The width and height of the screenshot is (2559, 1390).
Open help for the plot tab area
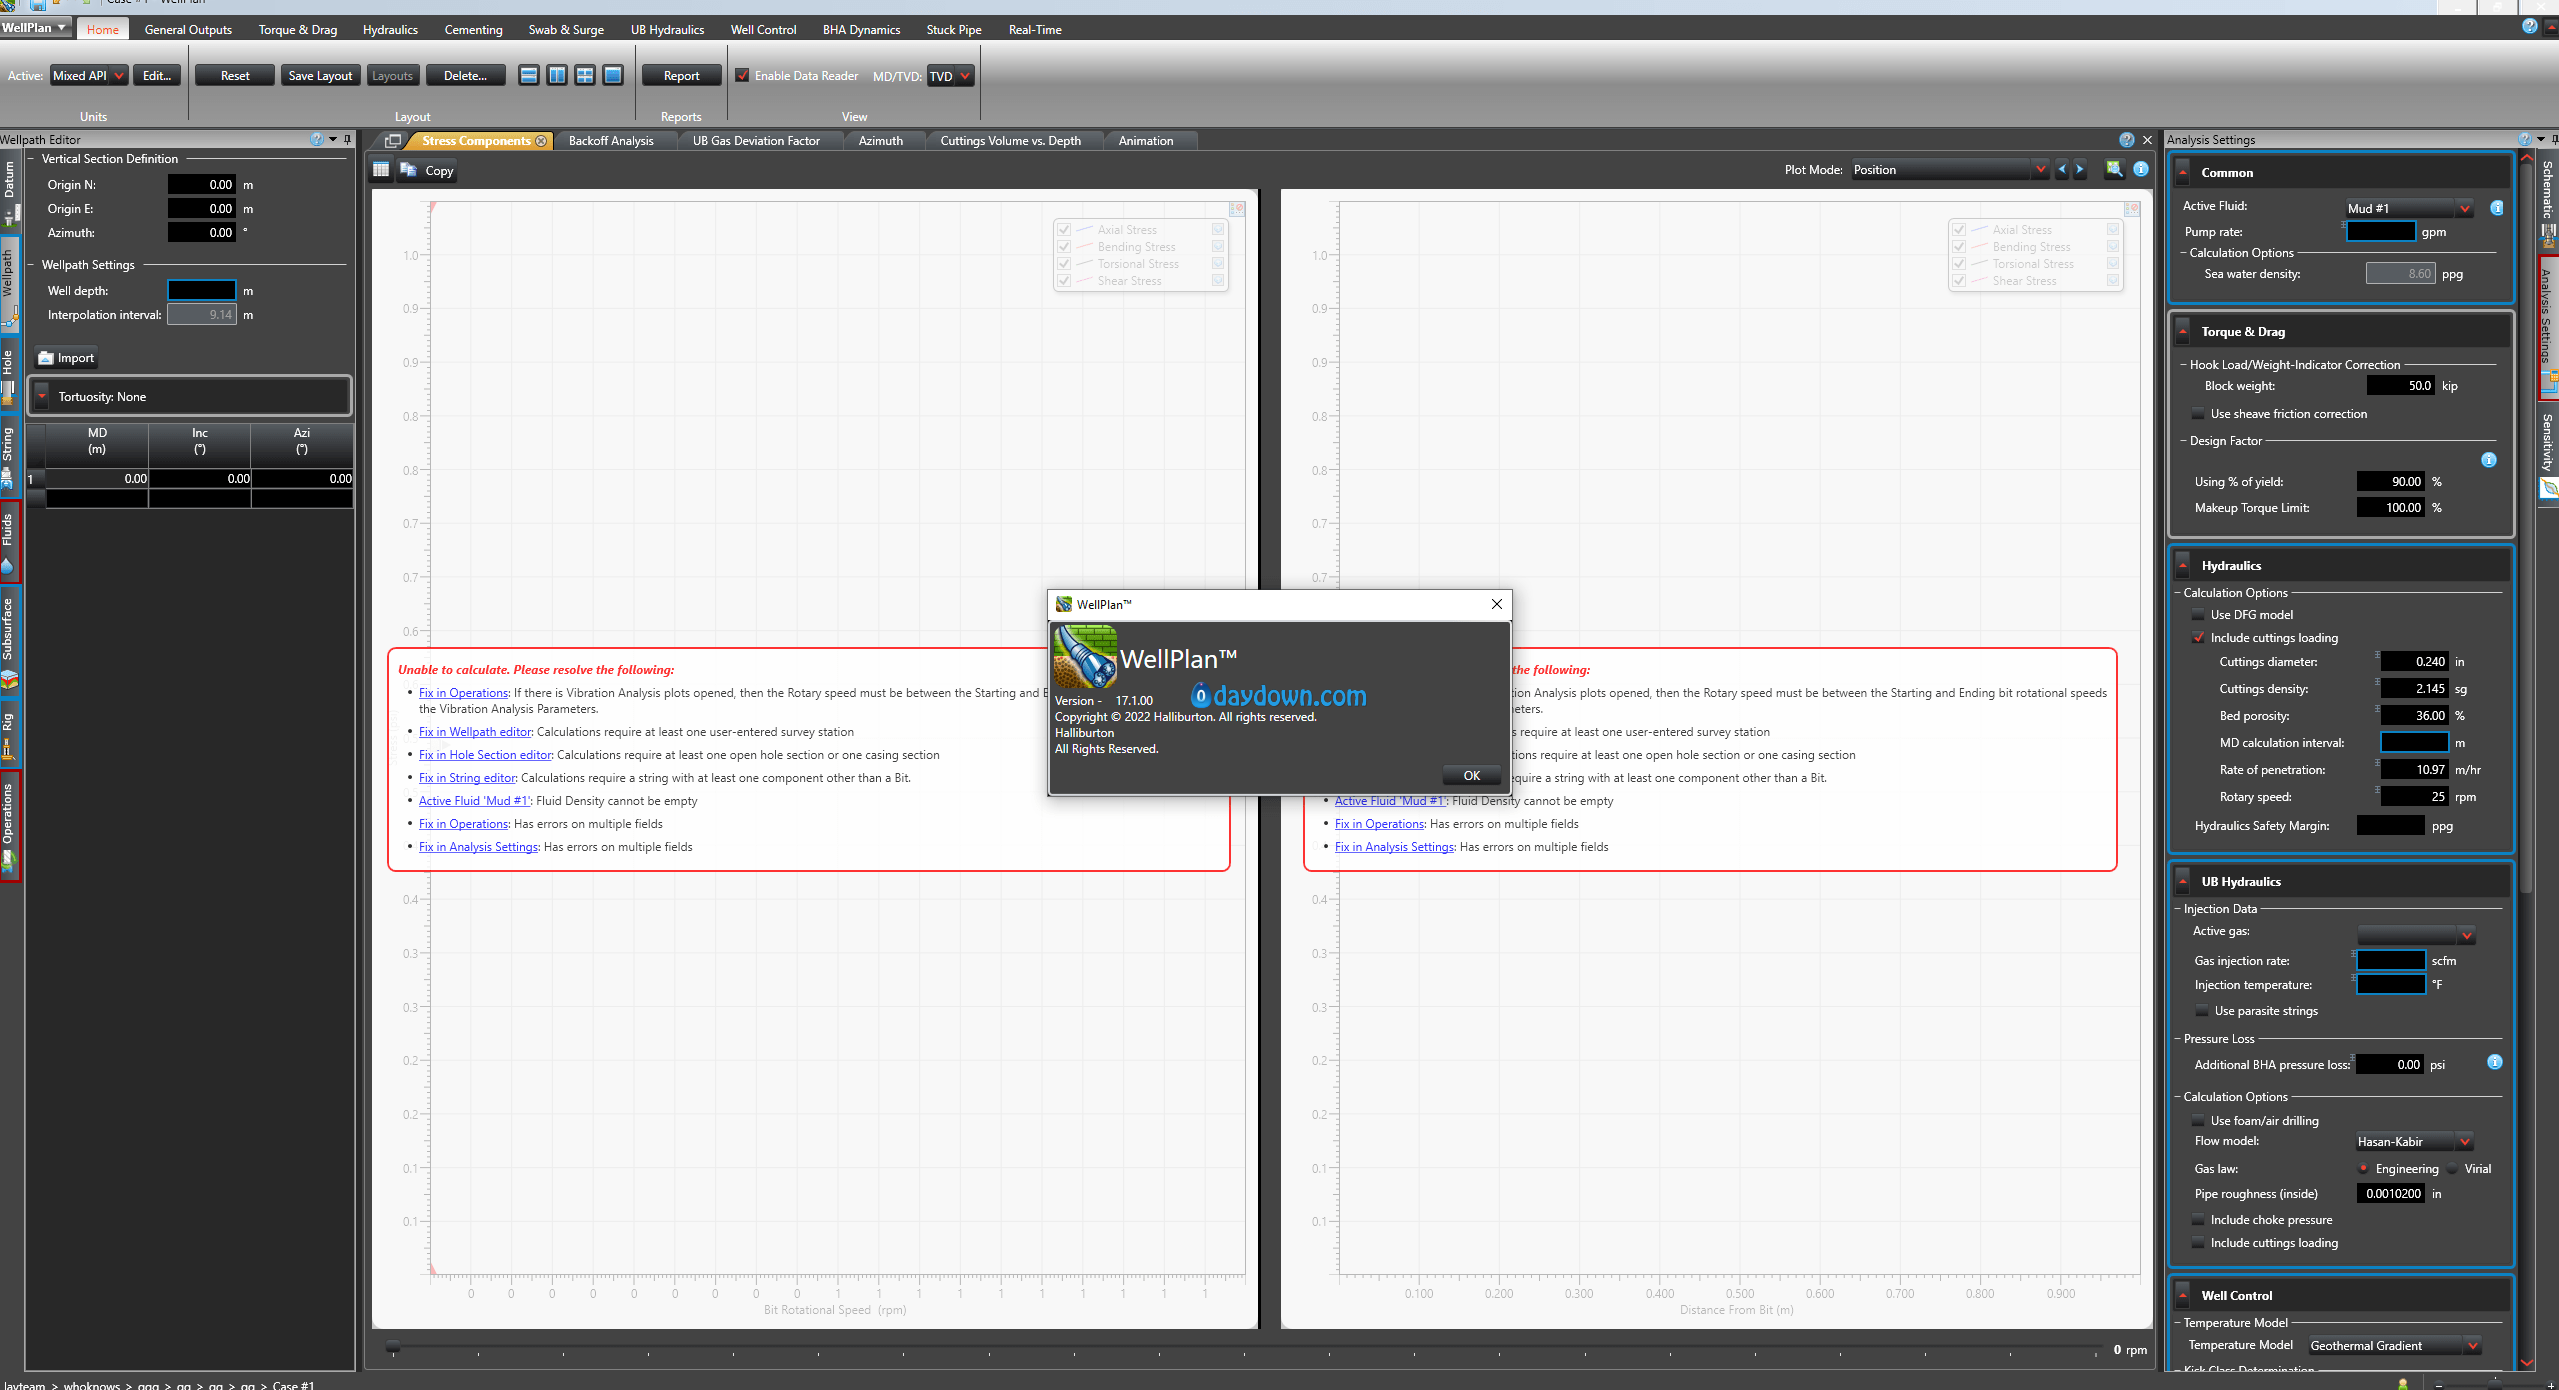click(x=2126, y=140)
